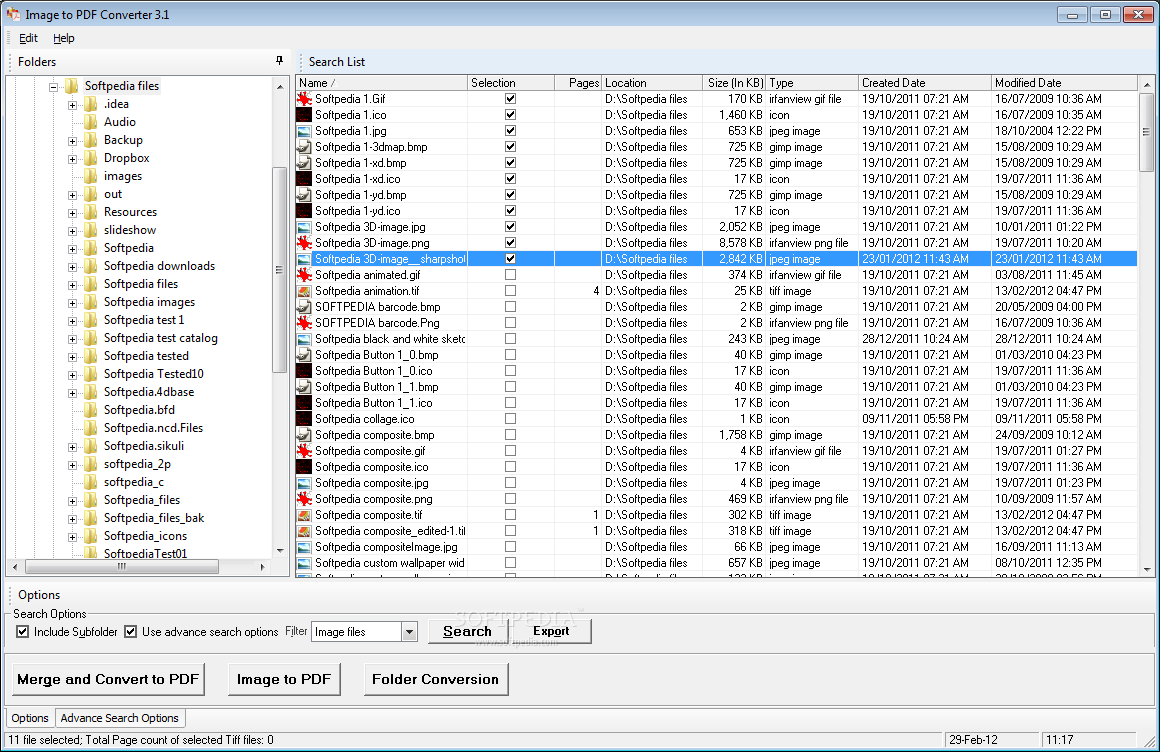Check selection box for Softpedia animation.tif

510,291
